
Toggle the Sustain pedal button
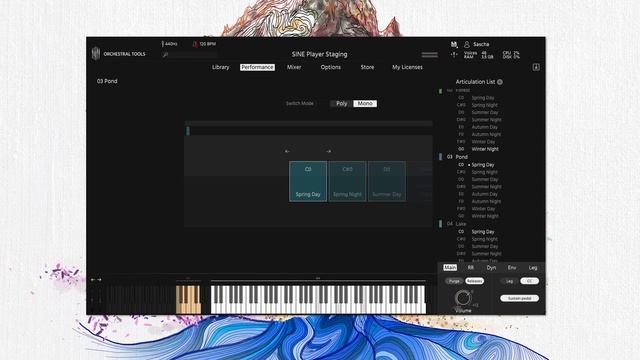click(x=520, y=298)
